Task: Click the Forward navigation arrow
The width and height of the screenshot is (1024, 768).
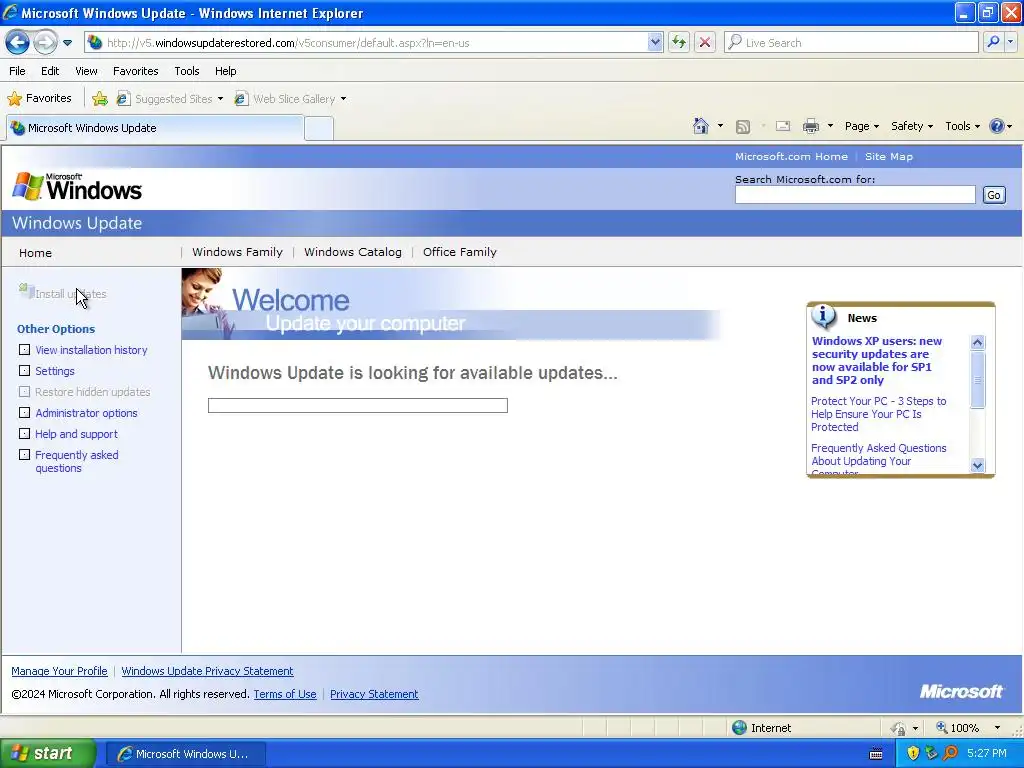Action: (x=45, y=42)
